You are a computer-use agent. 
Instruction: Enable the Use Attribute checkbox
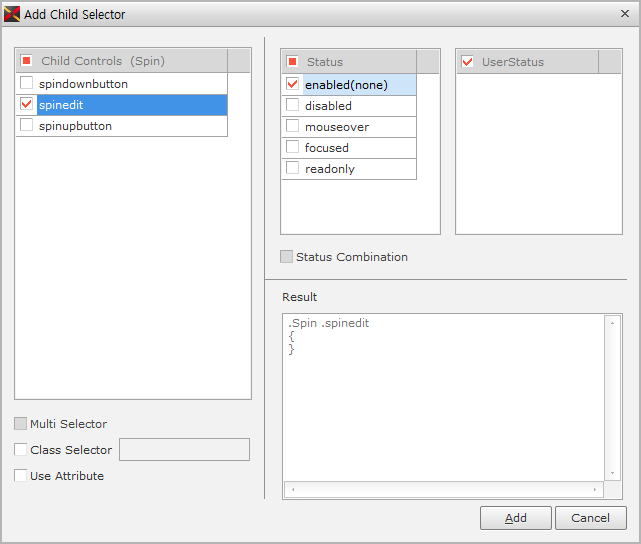21,476
